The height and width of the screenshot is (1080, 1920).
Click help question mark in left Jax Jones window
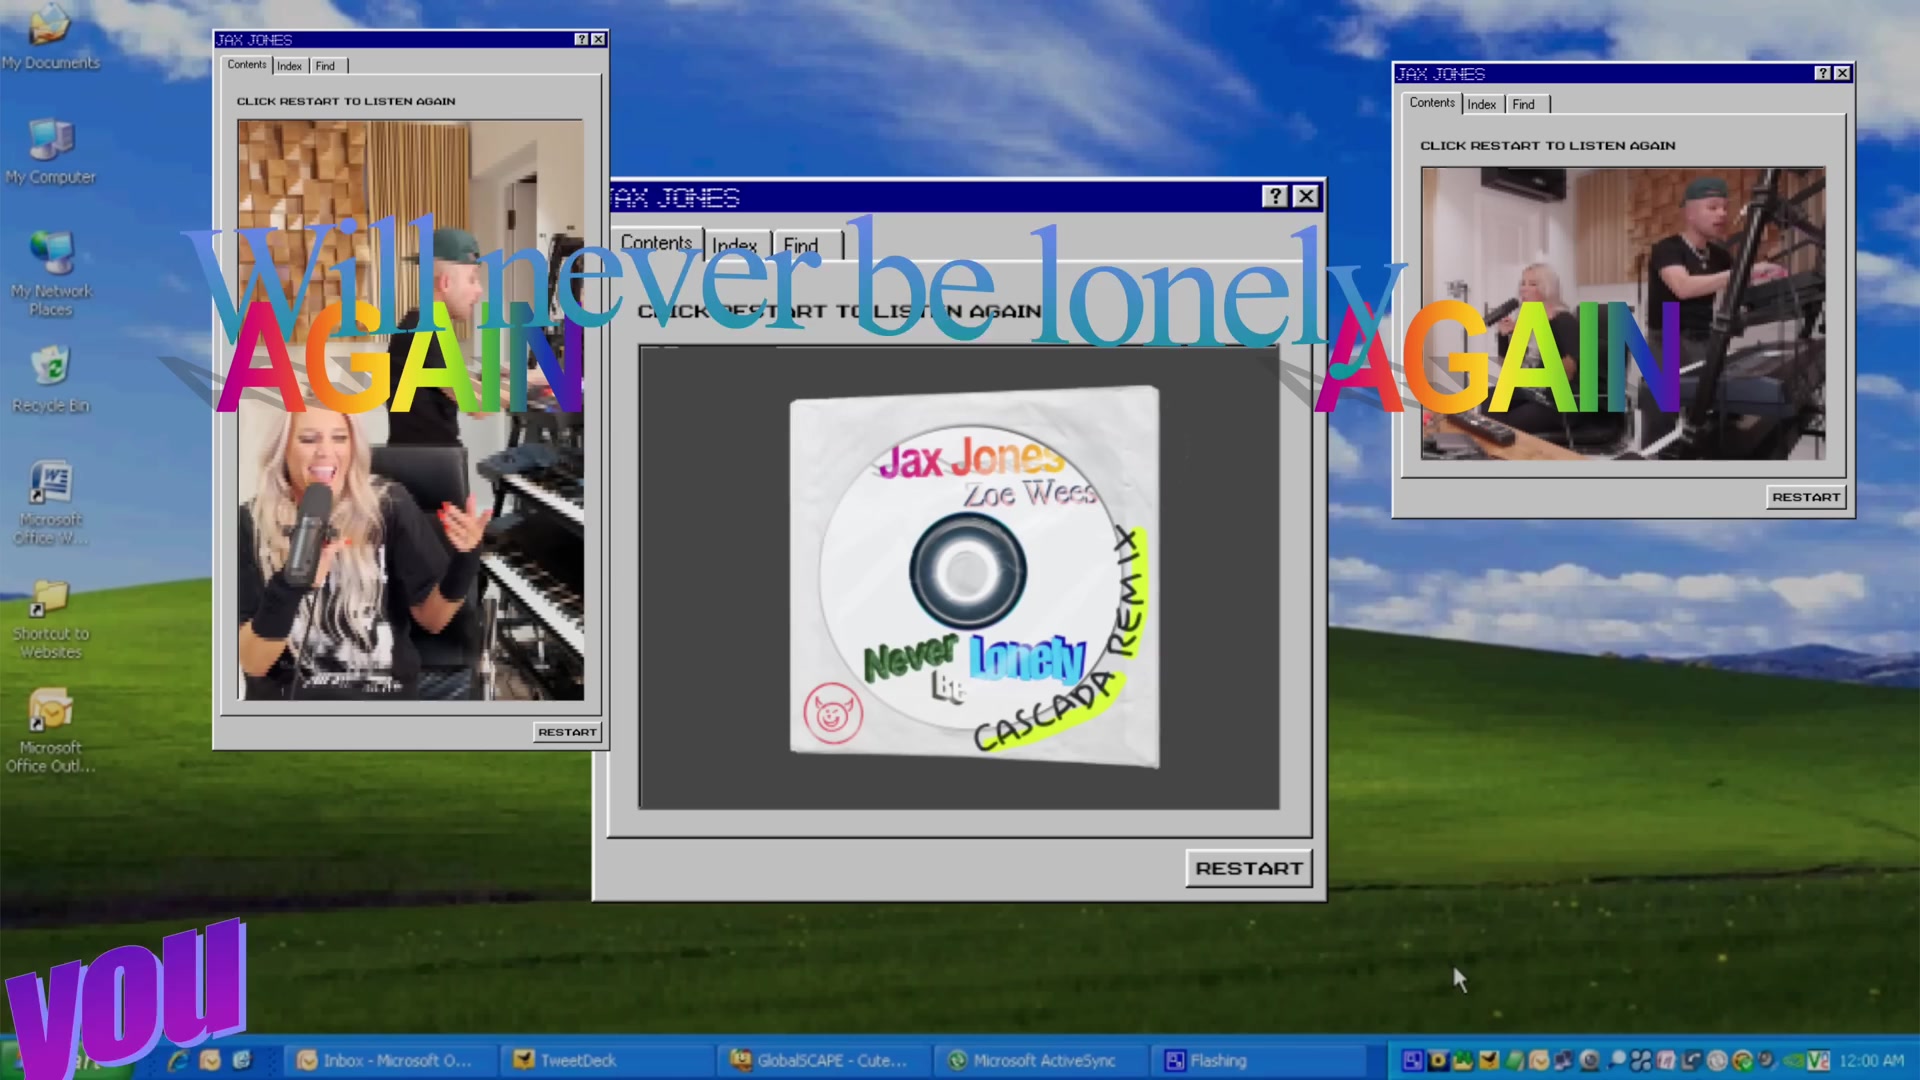coord(581,39)
